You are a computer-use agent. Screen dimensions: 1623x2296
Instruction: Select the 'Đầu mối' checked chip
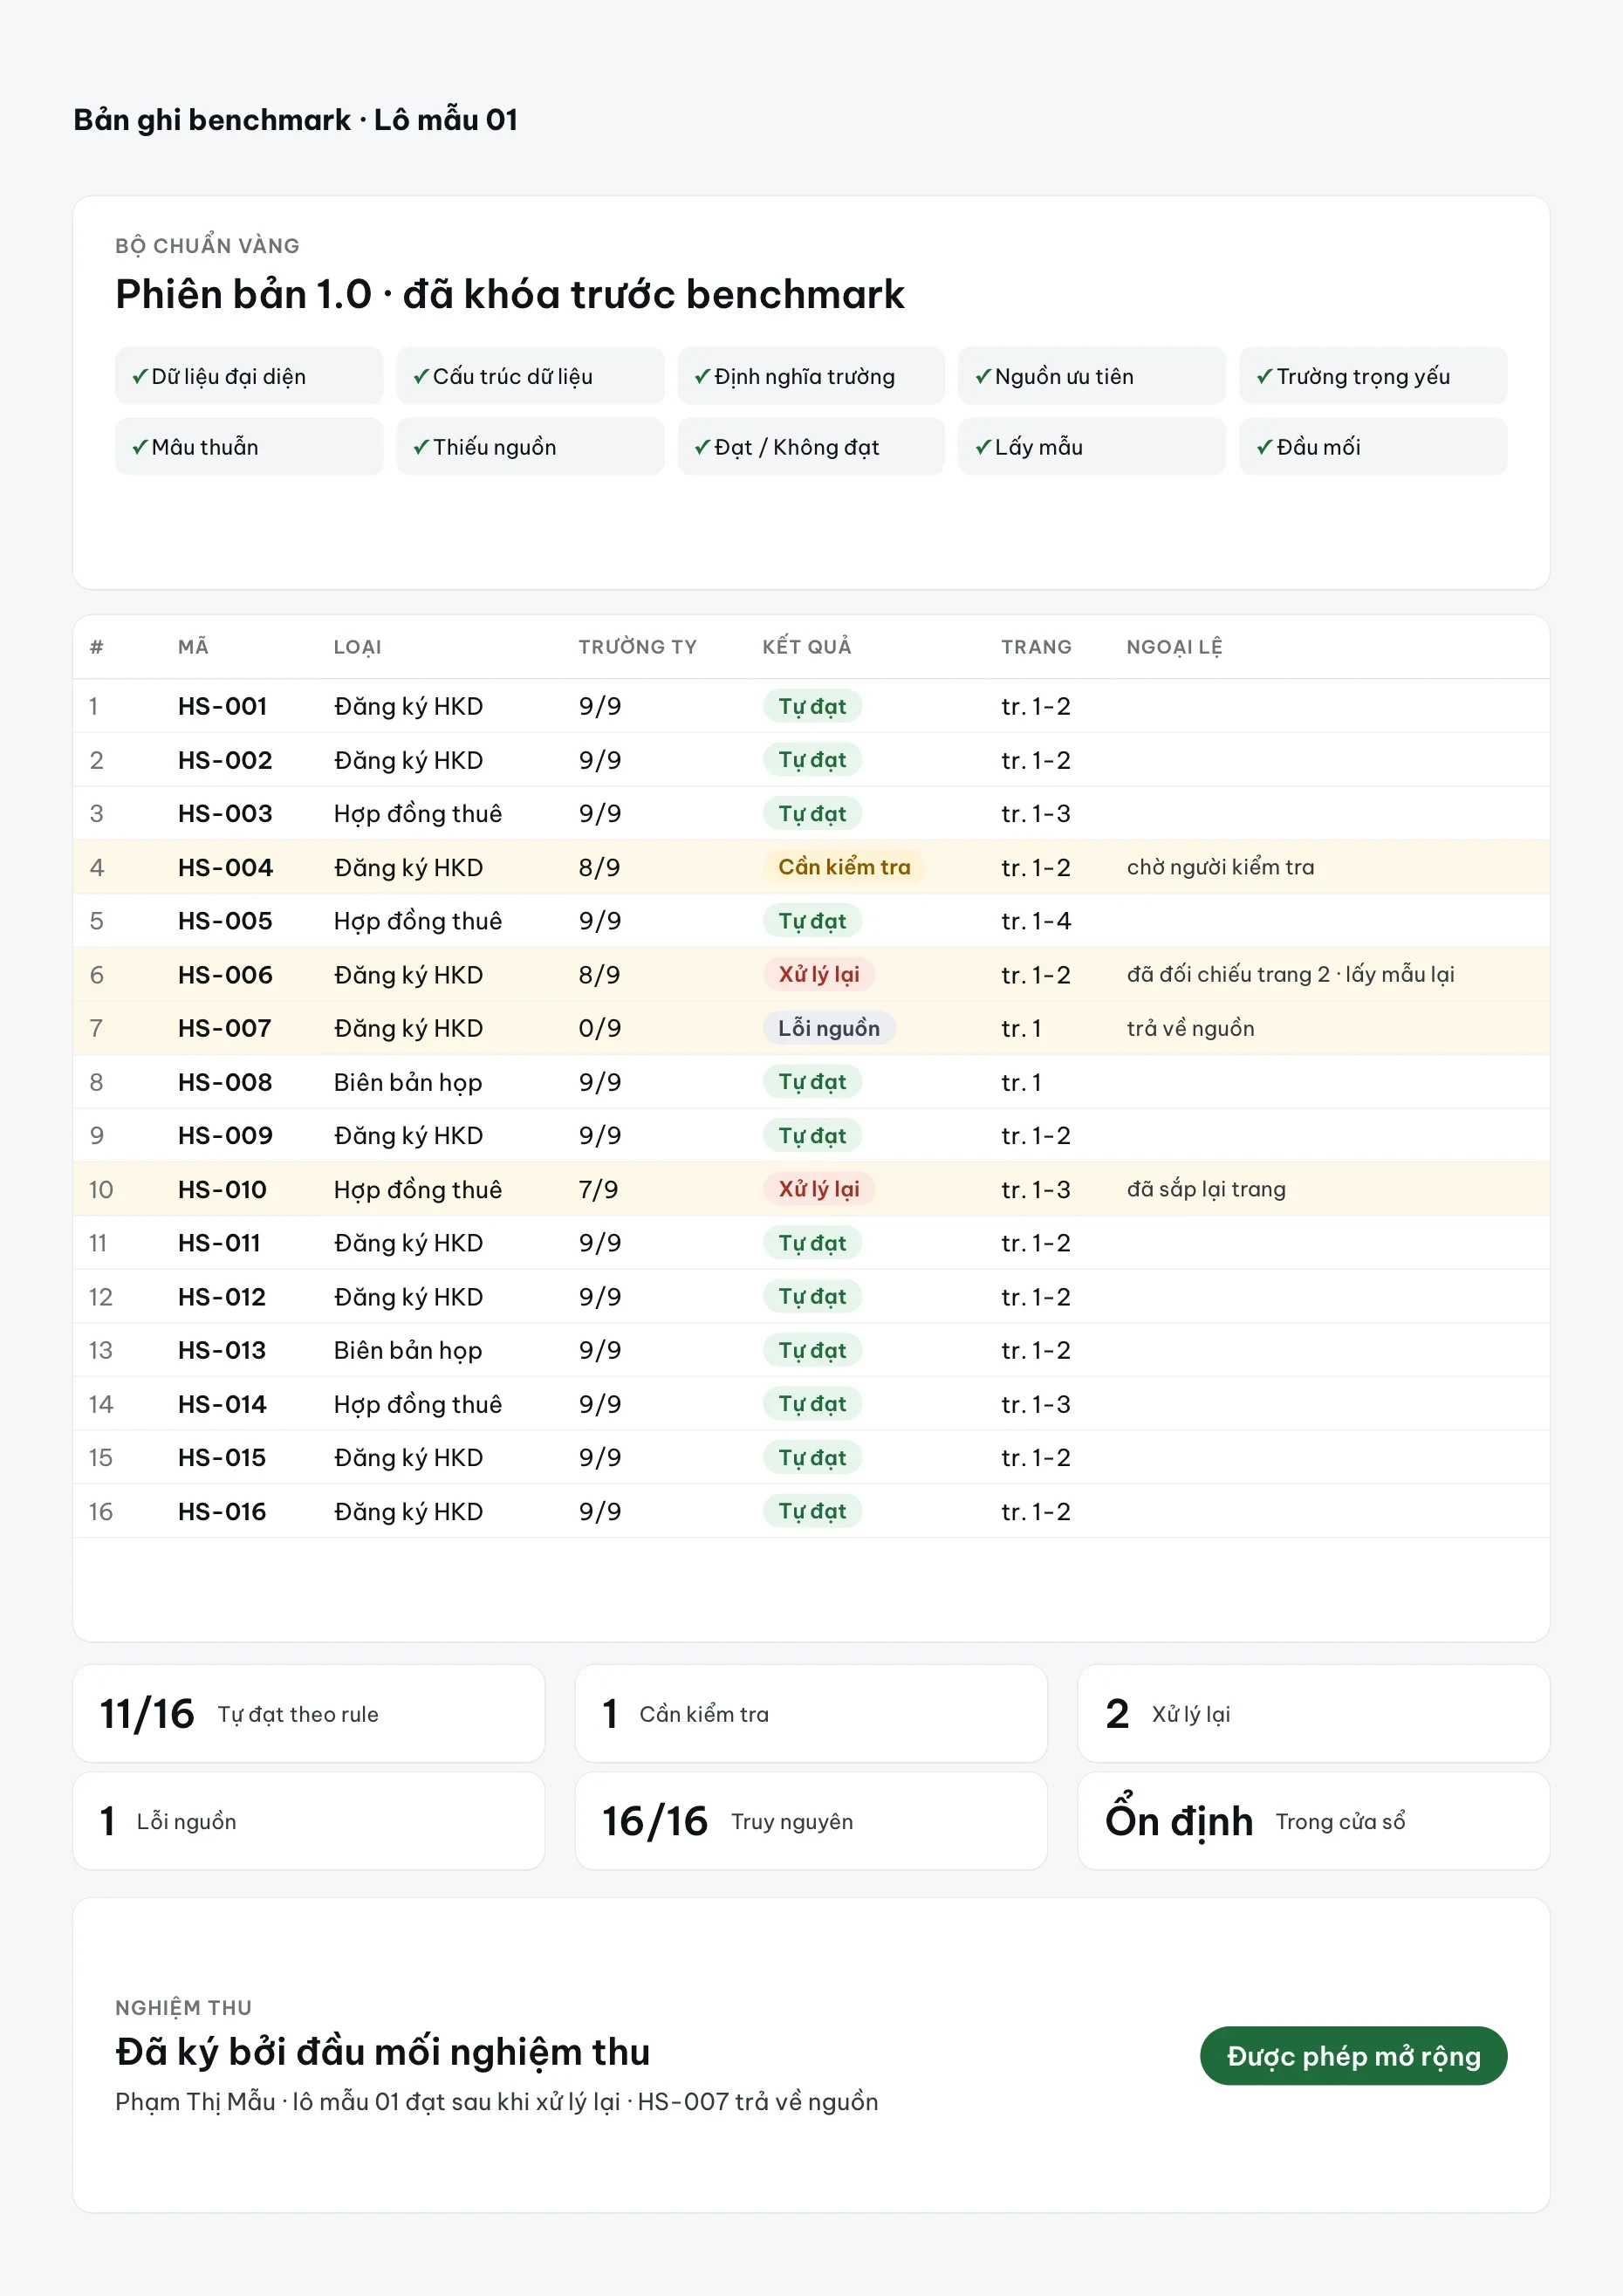pyautogui.click(x=1373, y=447)
